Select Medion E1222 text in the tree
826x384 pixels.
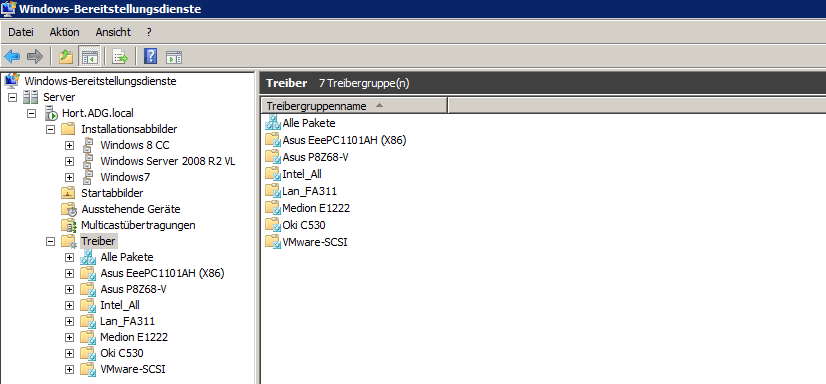point(134,337)
